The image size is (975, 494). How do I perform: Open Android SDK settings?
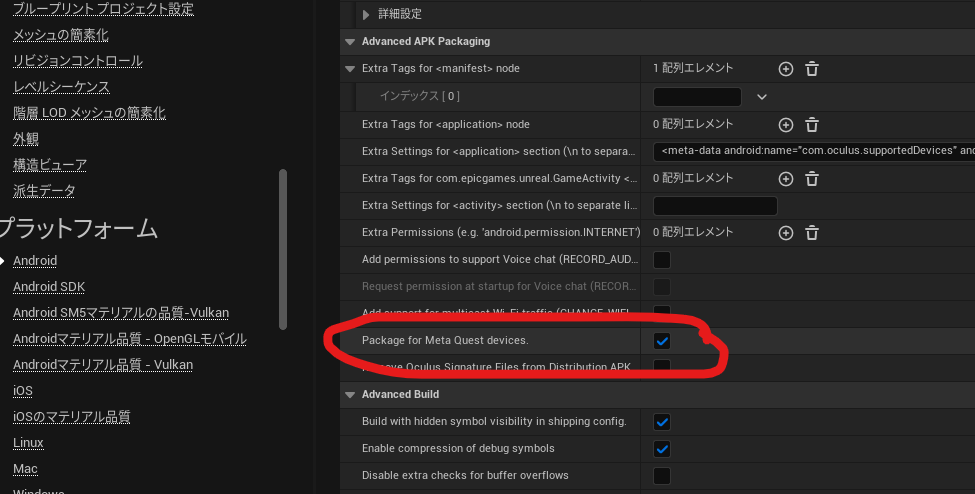[49, 287]
